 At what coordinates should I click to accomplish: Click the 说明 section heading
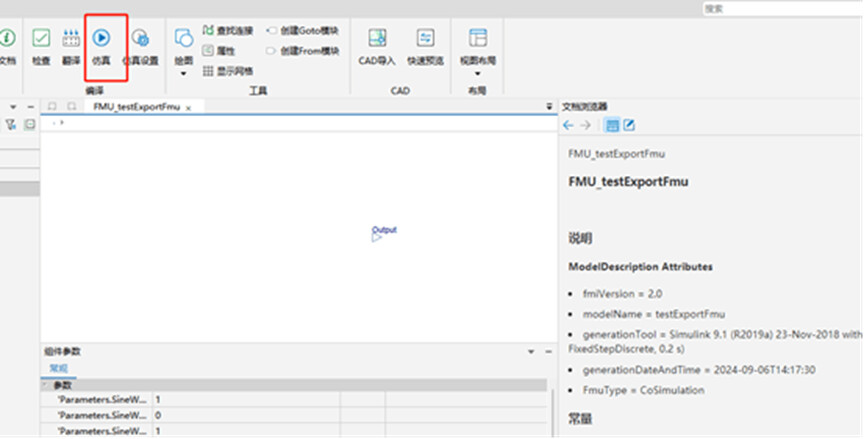[580, 239]
